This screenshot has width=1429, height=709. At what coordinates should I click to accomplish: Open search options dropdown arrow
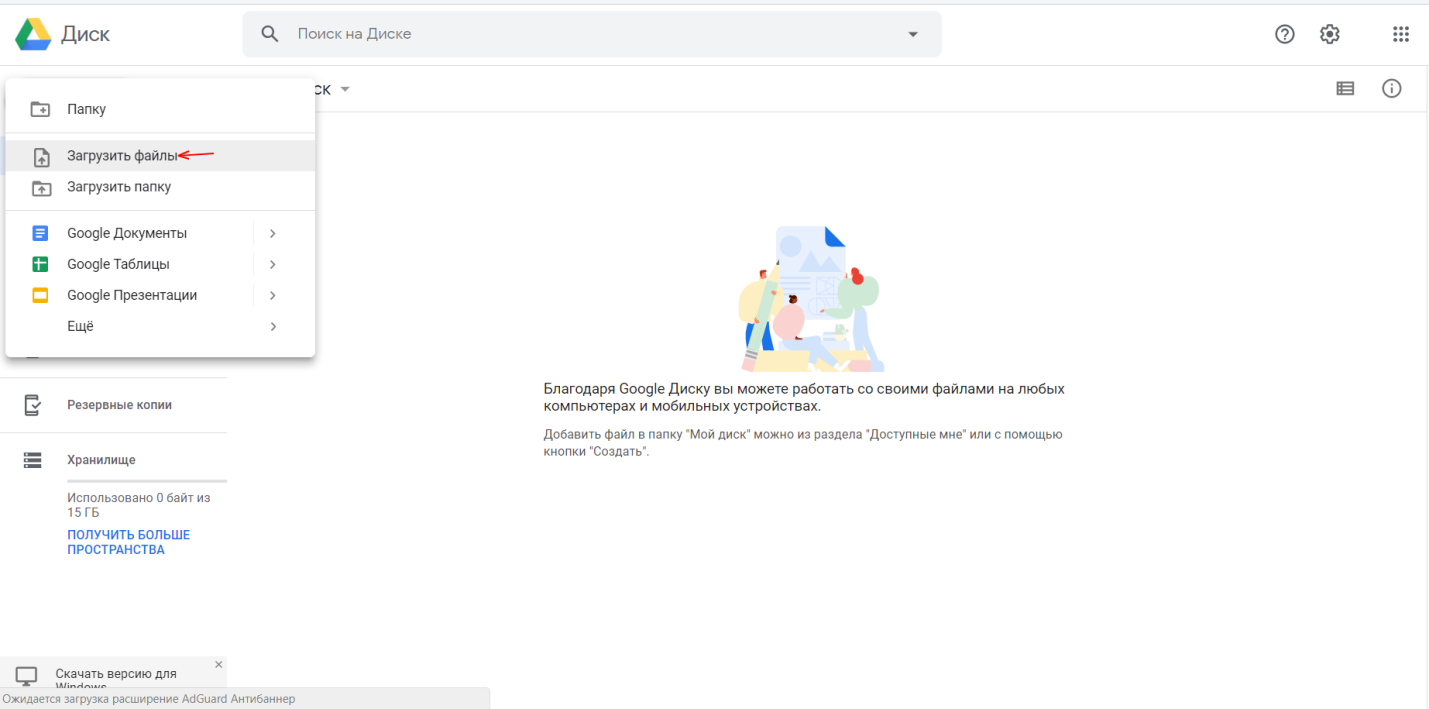pos(912,34)
